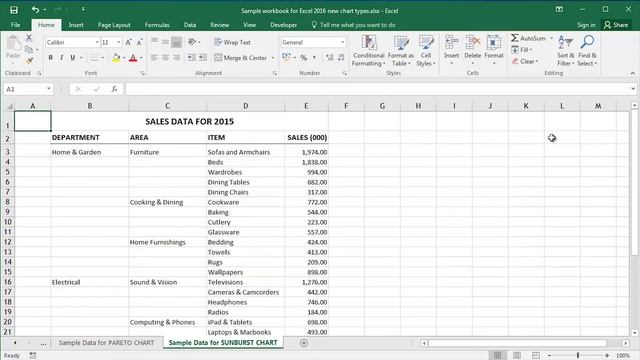Open Accounting number format
The height and width of the screenshot is (360, 640).
(287, 58)
